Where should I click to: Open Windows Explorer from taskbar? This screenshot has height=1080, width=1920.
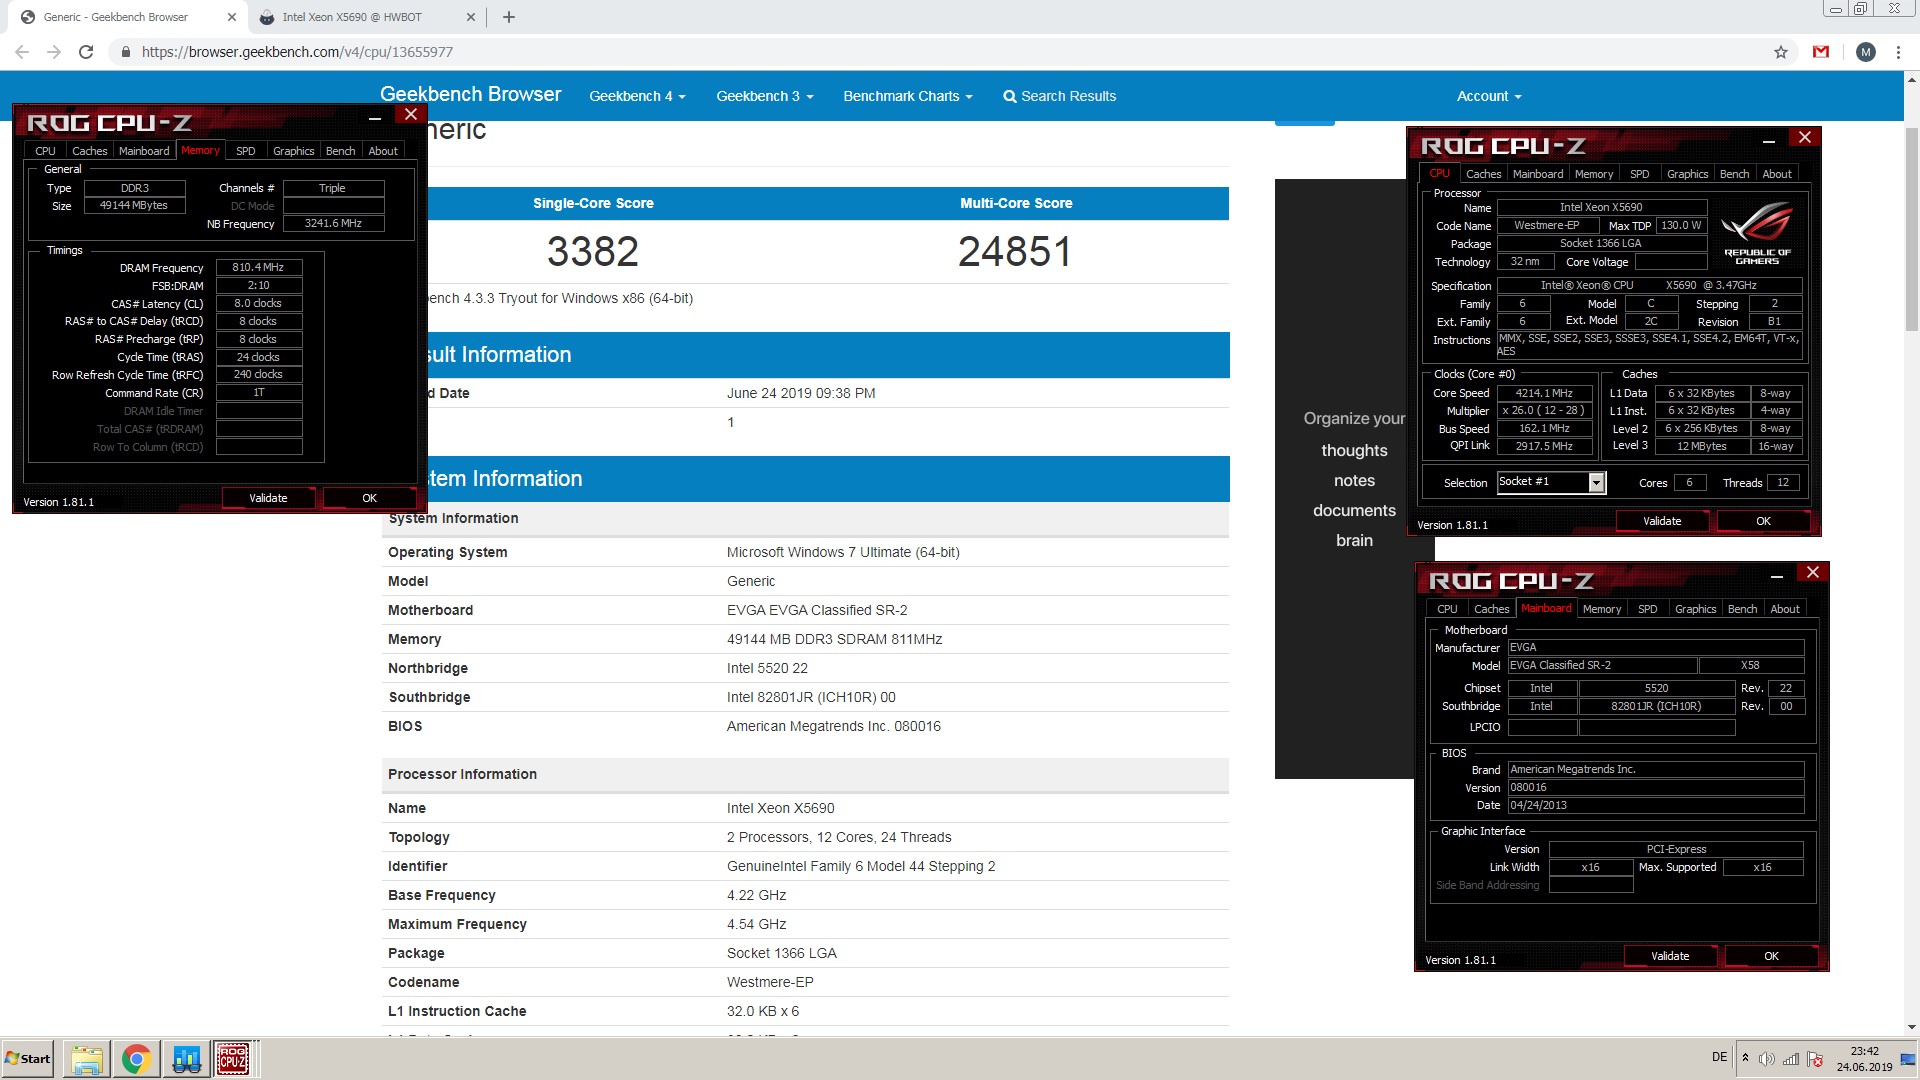click(86, 1059)
